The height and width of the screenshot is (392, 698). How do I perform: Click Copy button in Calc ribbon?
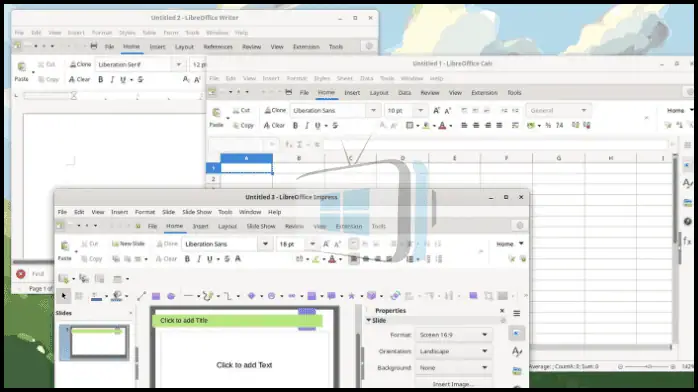click(243, 125)
